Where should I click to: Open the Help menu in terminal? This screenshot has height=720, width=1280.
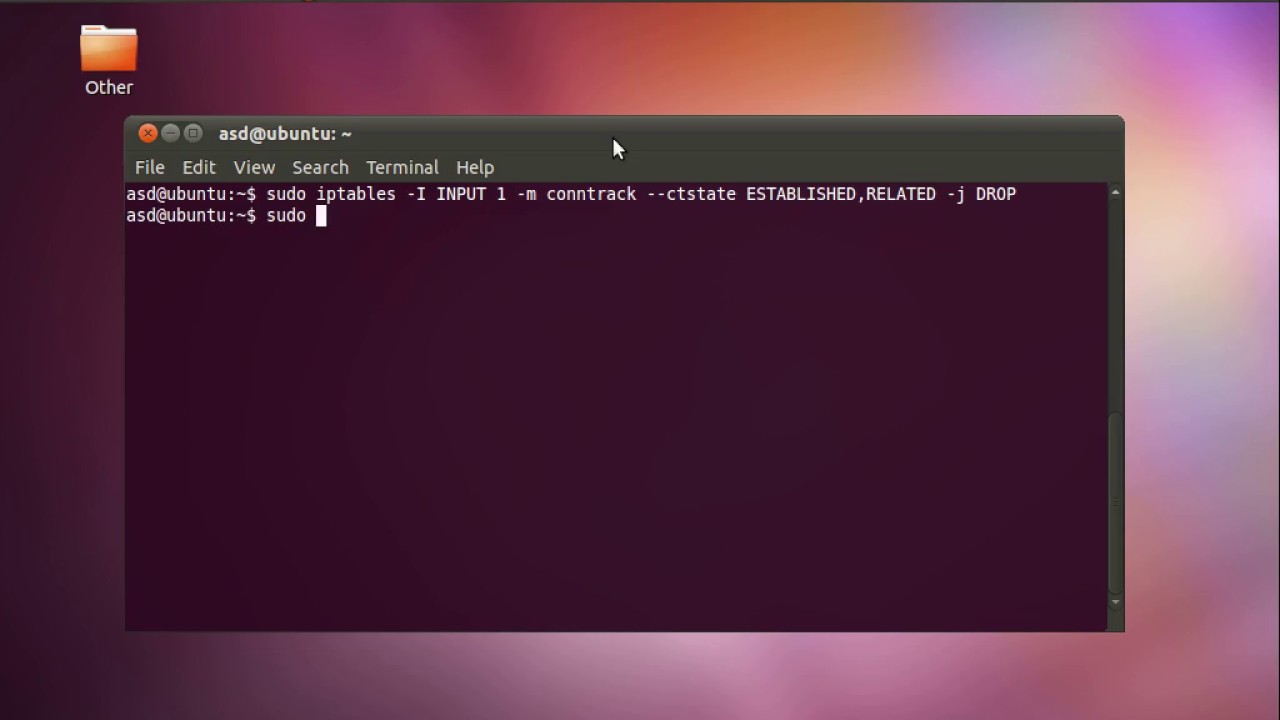pyautogui.click(x=475, y=167)
